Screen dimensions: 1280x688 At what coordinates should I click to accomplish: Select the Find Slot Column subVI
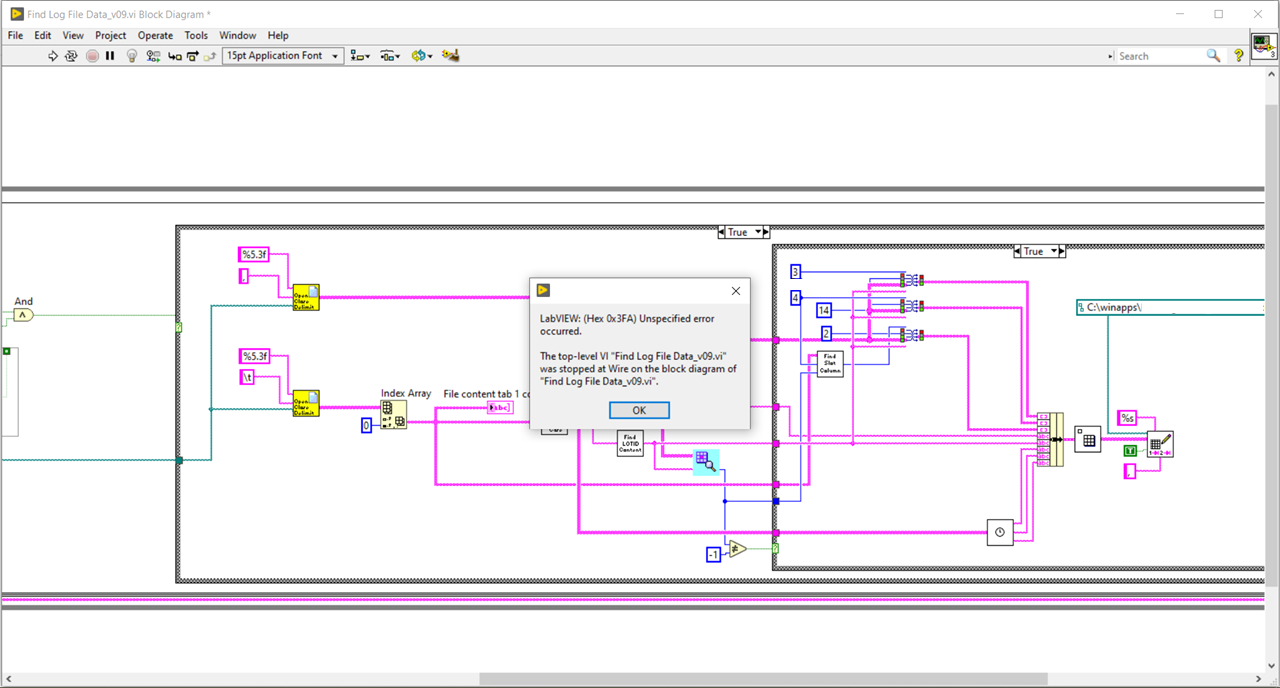[831, 363]
